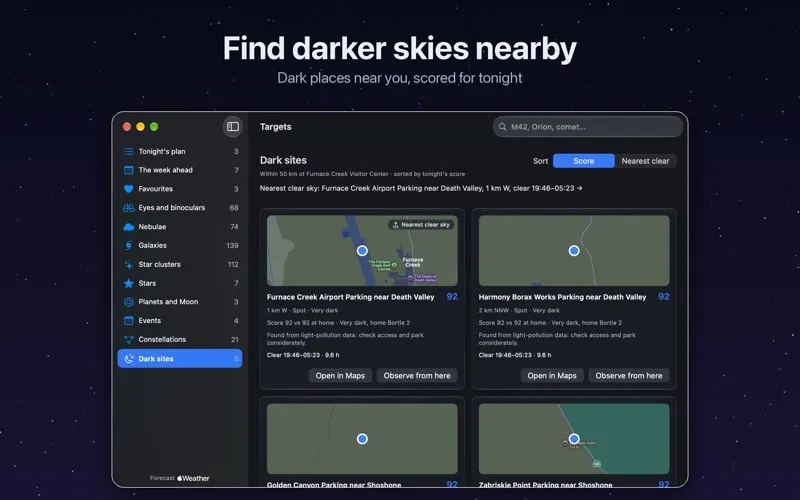The height and width of the screenshot is (500, 800).
Task: Click the score 92 on Harmony Borax card
Action: click(664, 297)
